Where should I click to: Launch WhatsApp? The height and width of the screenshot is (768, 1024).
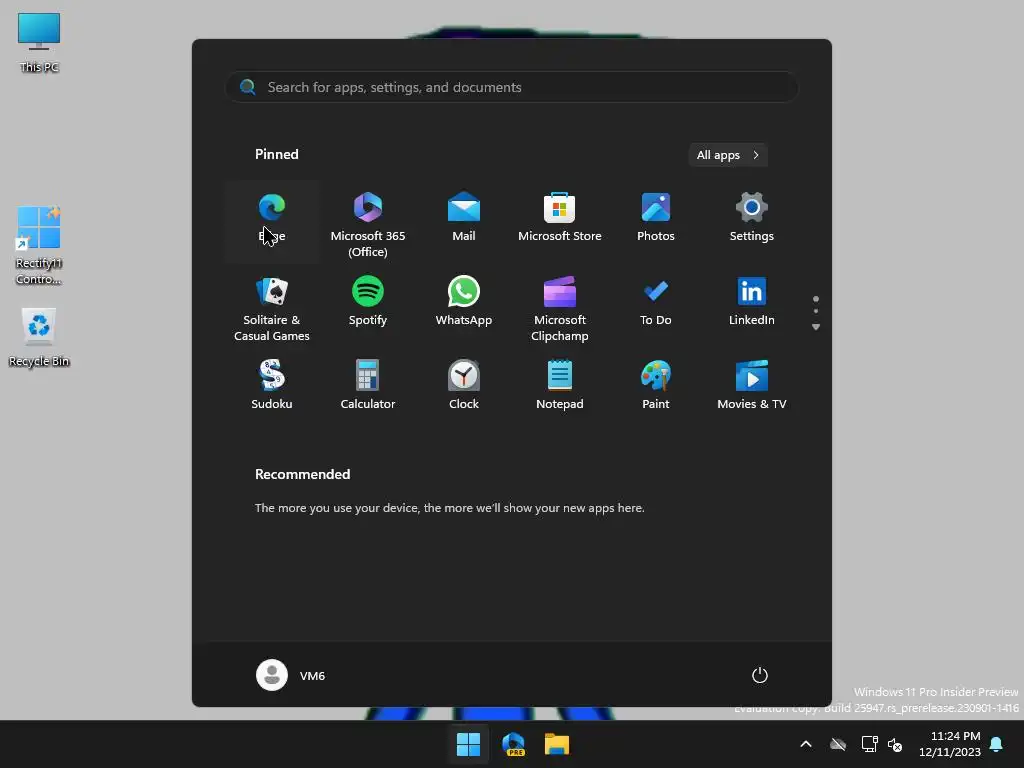coord(464,306)
